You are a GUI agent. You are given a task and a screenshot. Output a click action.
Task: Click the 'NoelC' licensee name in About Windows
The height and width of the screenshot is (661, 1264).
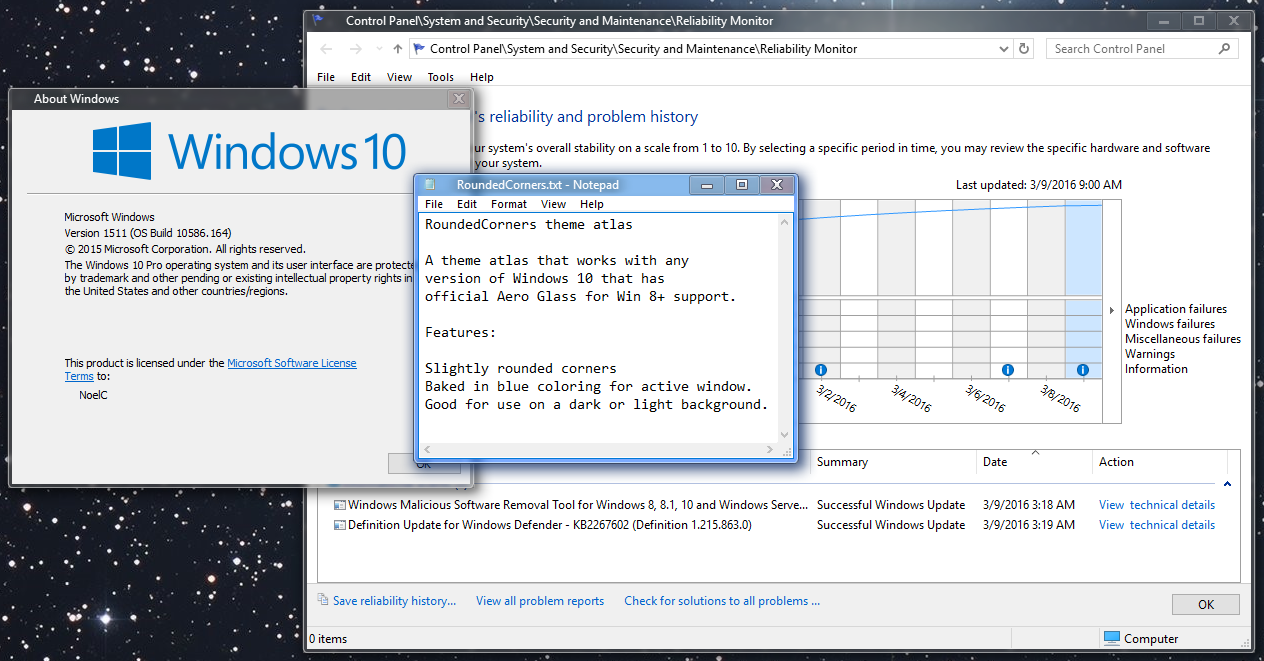click(93, 395)
